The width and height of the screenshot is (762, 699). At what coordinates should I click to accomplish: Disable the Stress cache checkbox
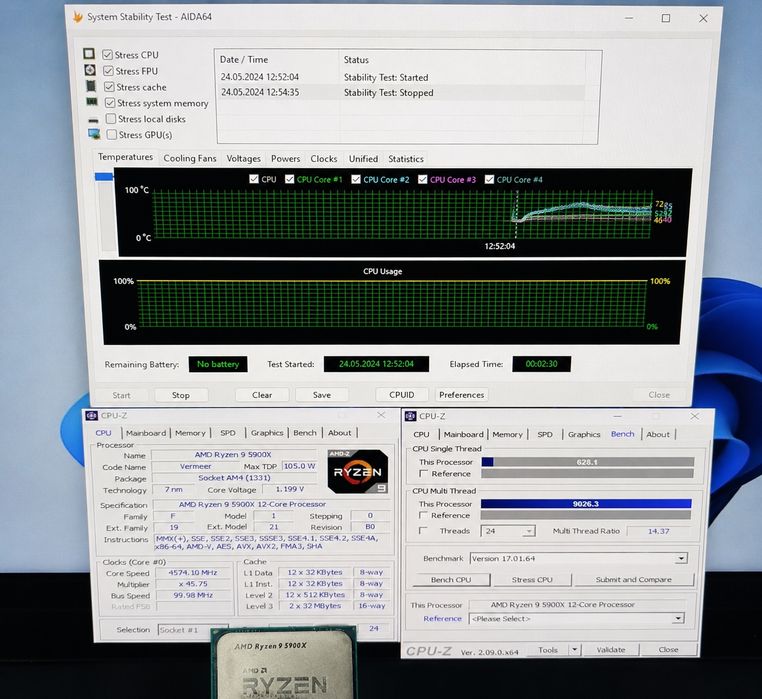pyautogui.click(x=109, y=87)
